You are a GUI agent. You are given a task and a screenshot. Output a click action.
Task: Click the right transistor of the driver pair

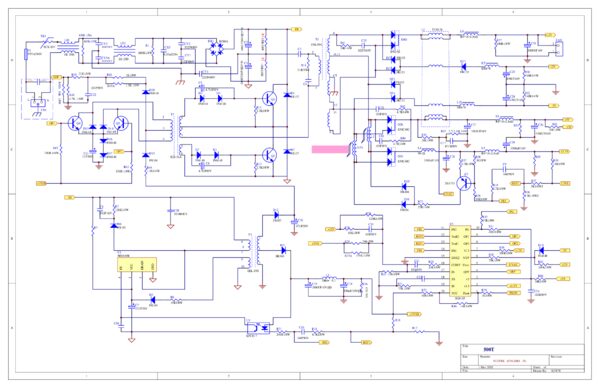click(122, 123)
